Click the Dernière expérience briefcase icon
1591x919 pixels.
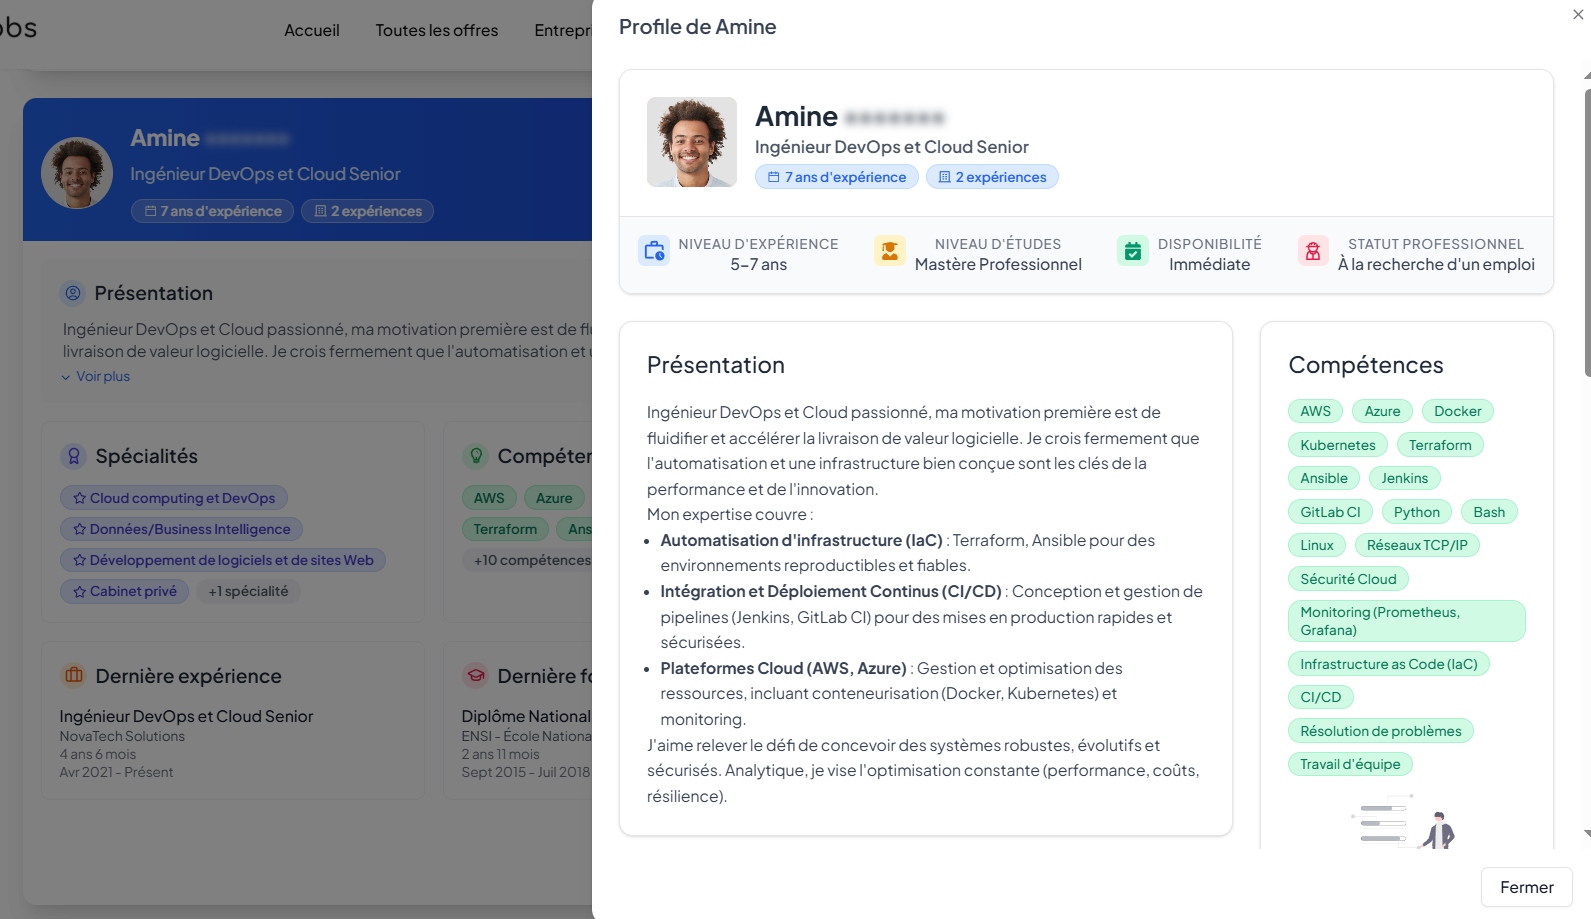tap(74, 675)
